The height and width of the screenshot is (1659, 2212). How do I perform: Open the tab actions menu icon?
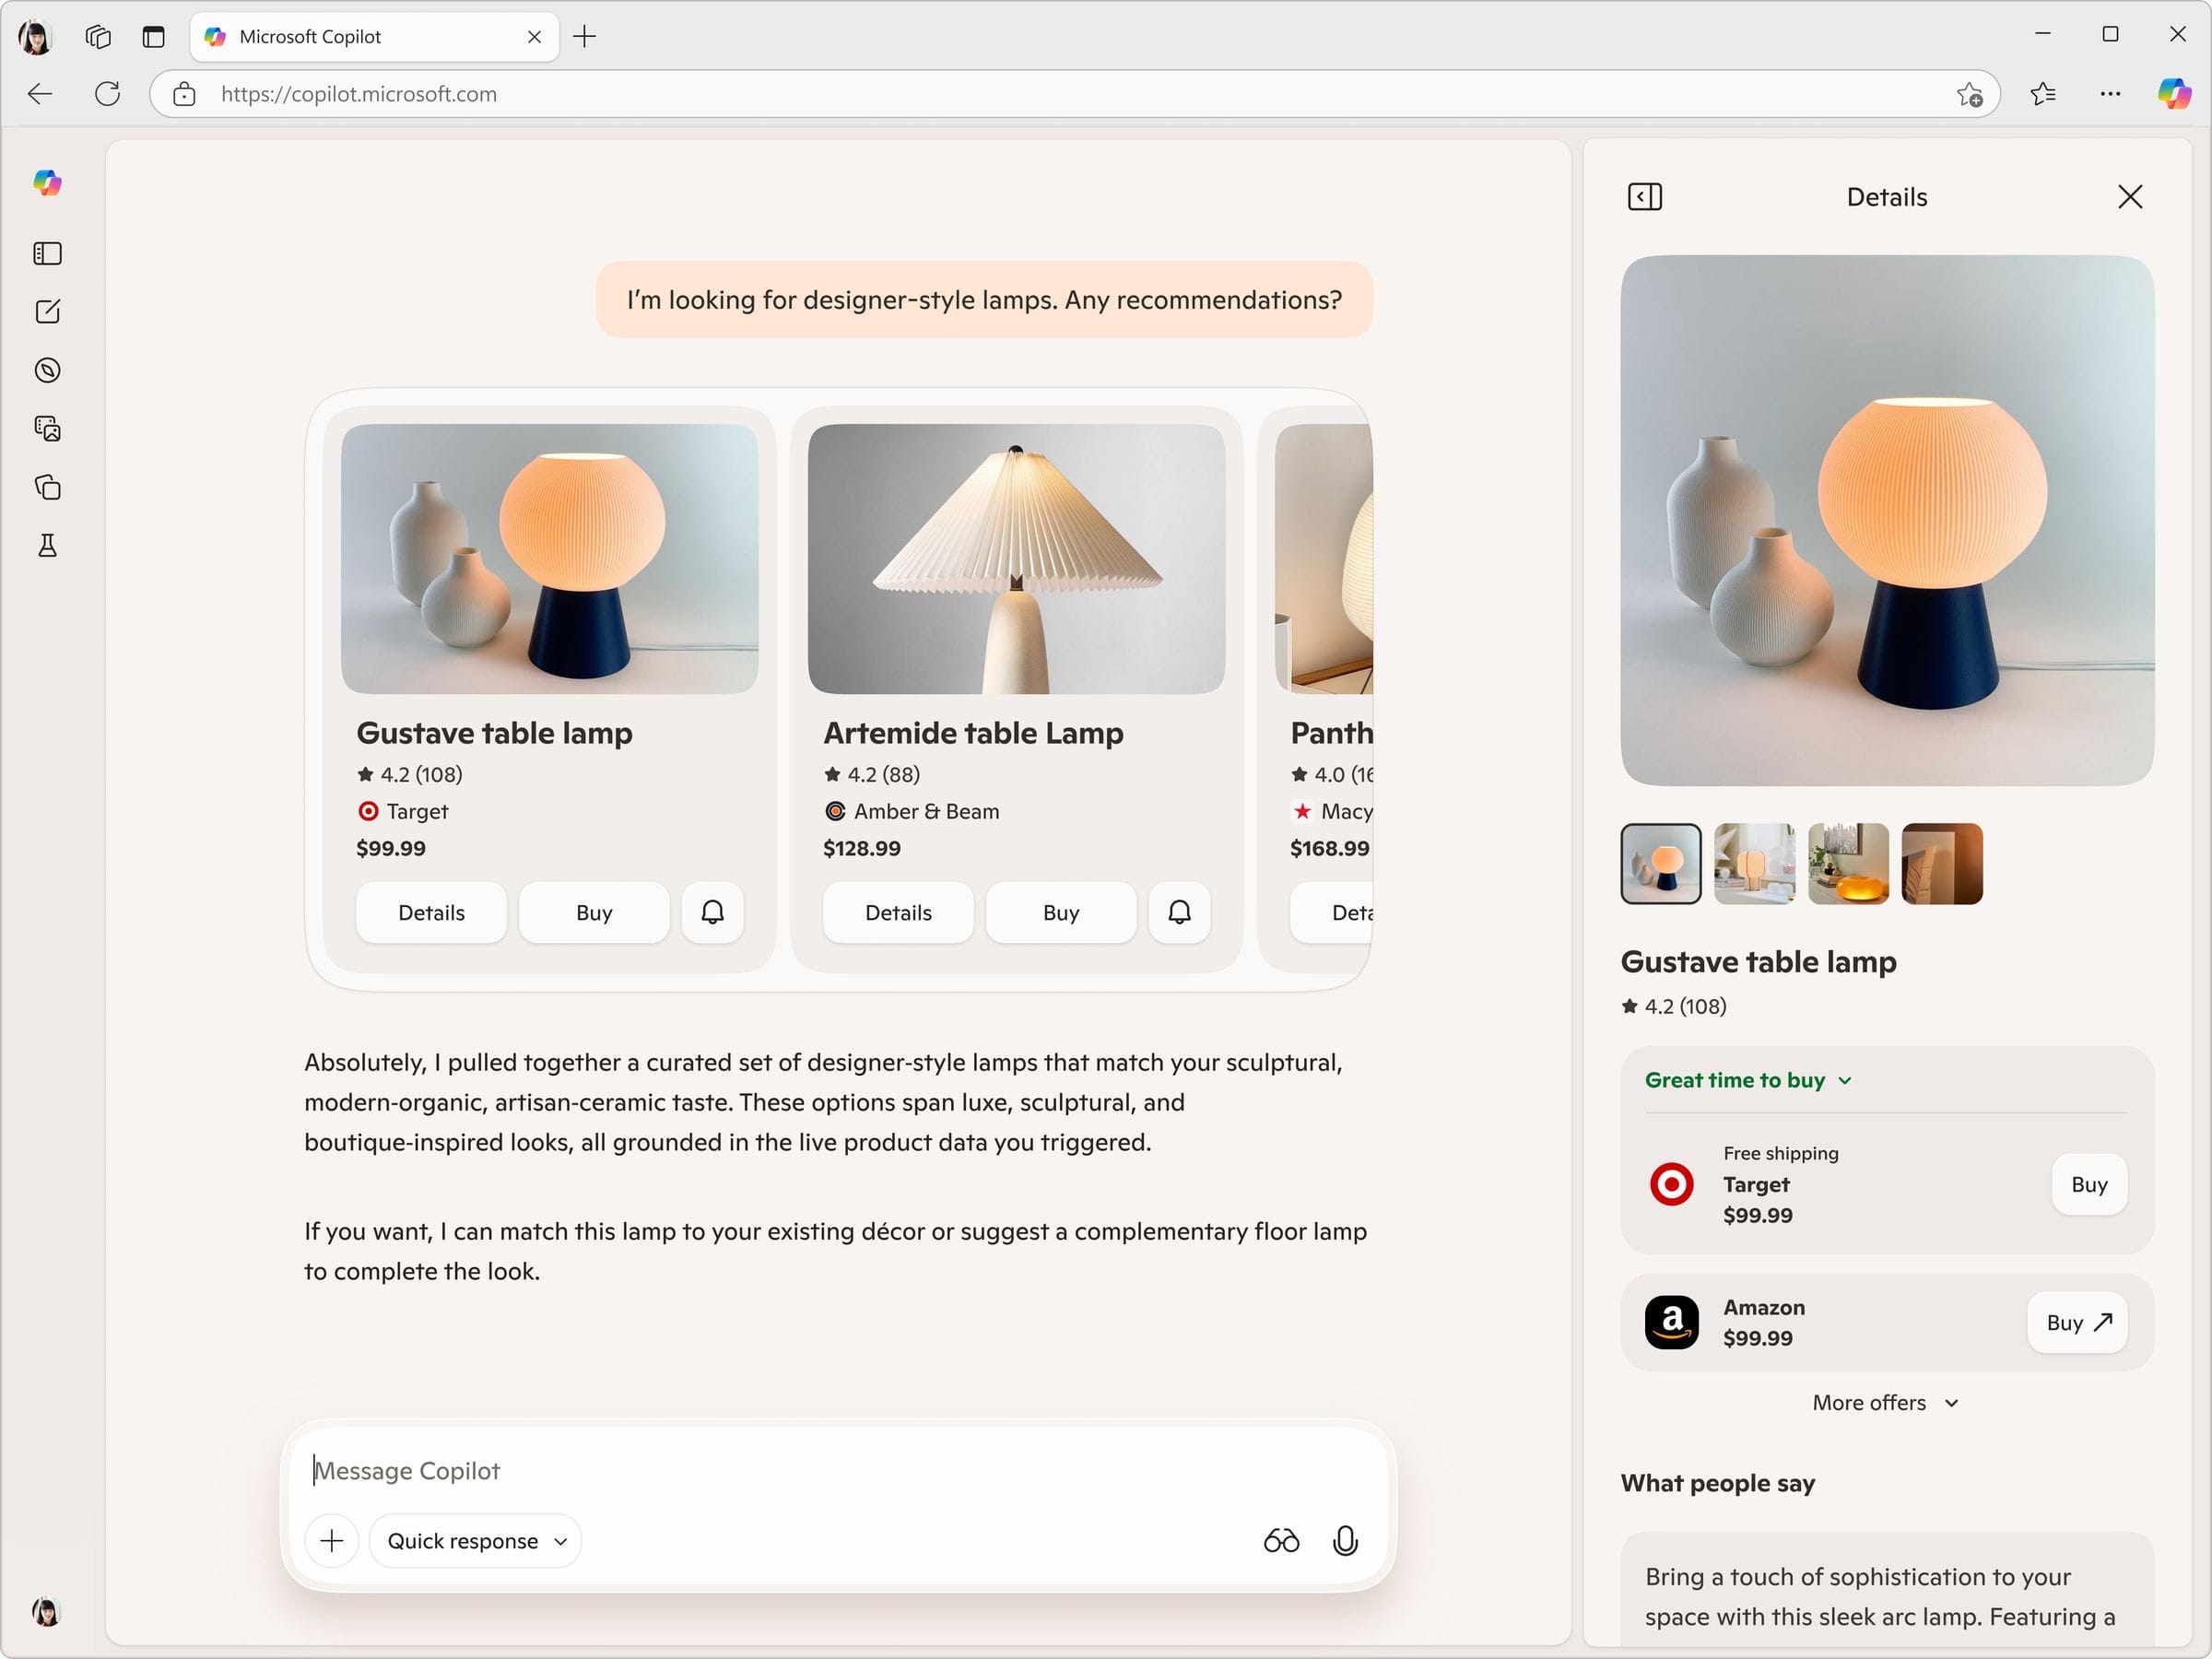tap(153, 37)
